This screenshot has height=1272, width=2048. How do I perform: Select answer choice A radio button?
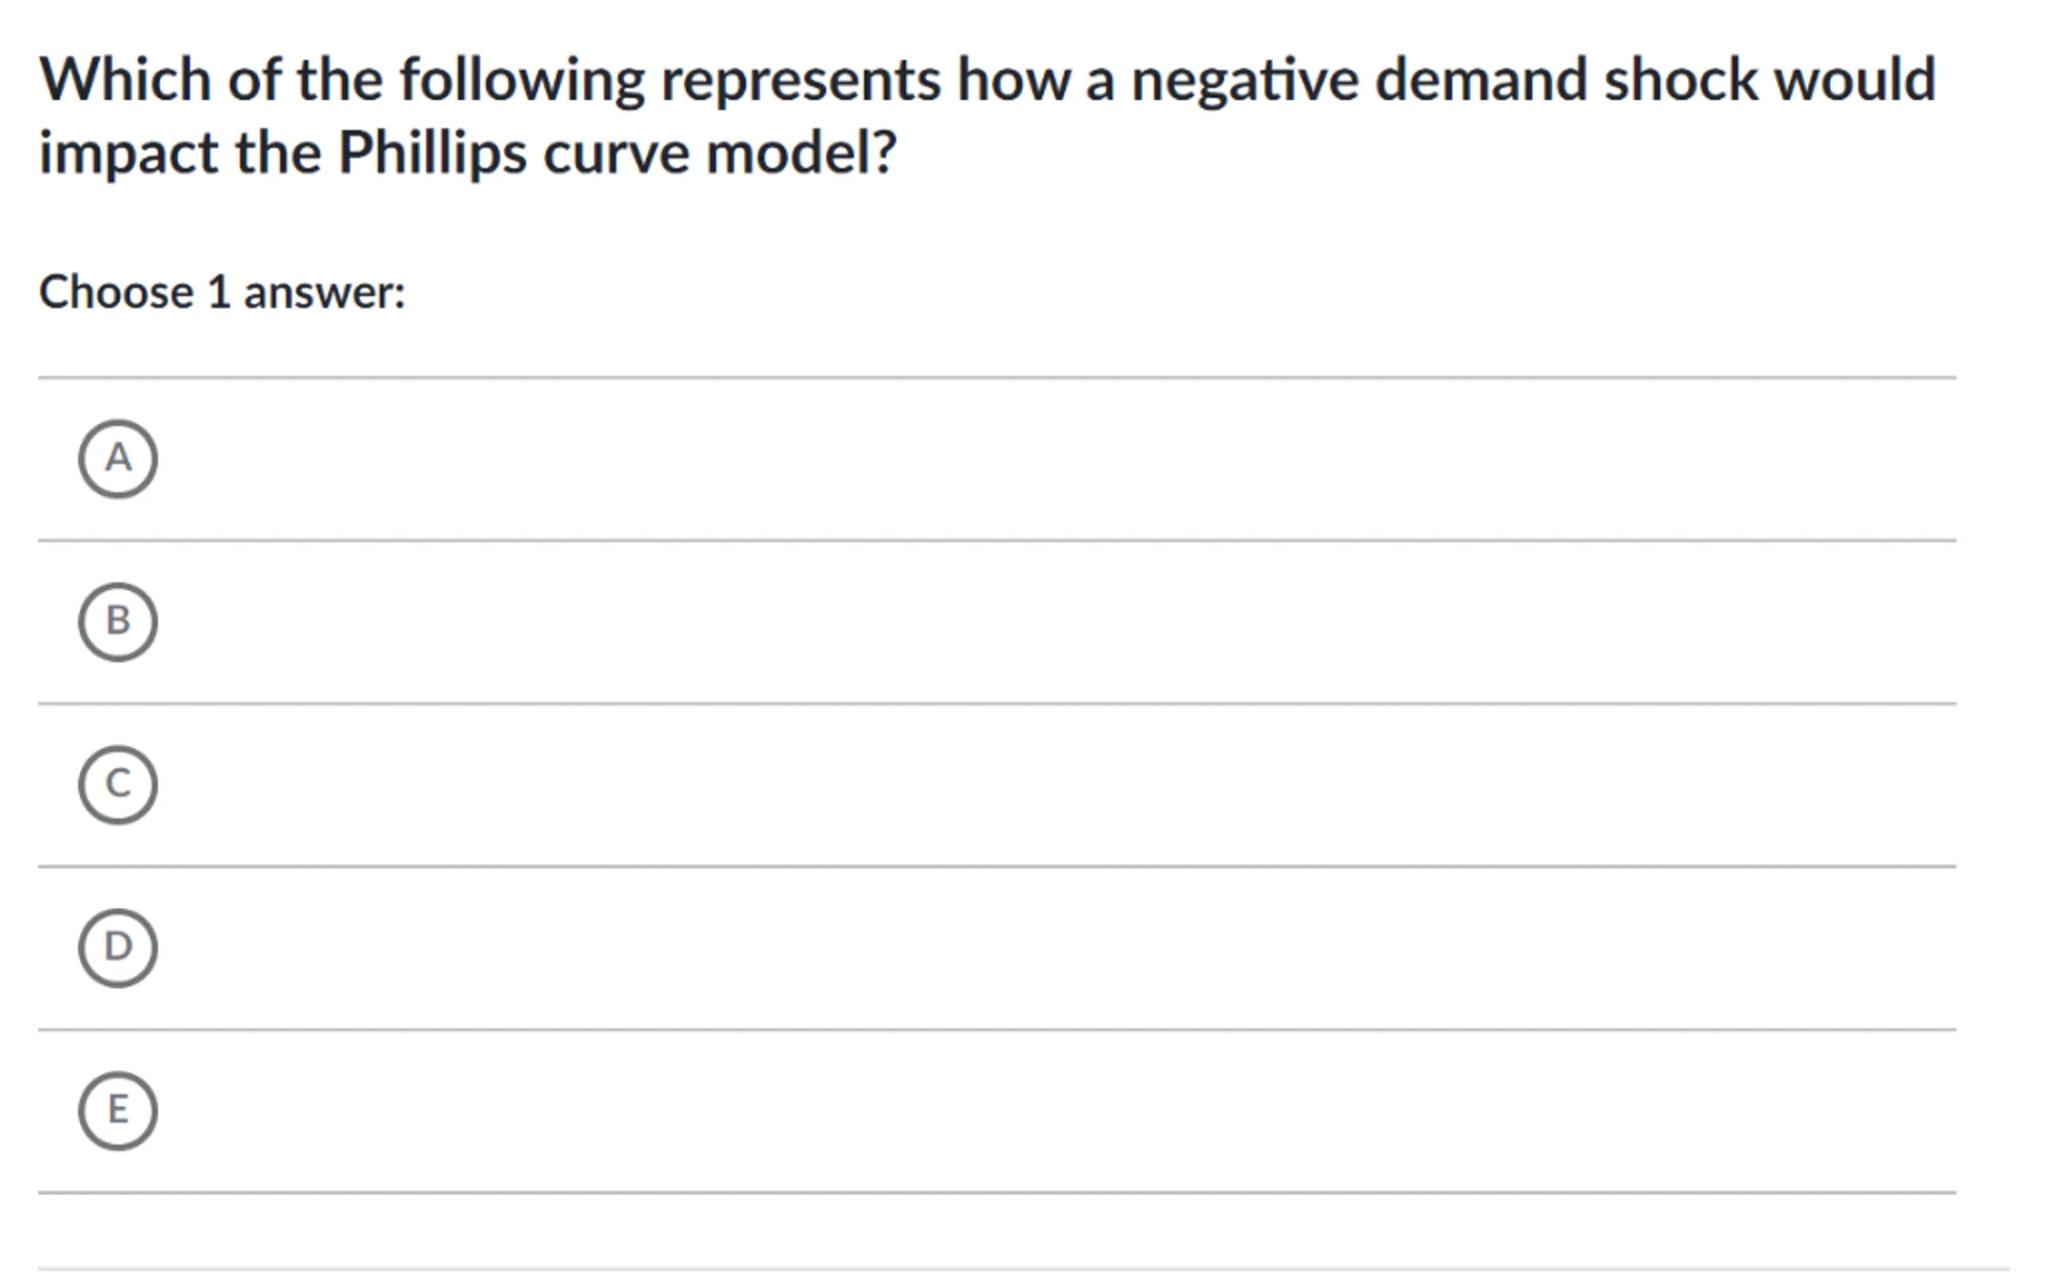118,459
